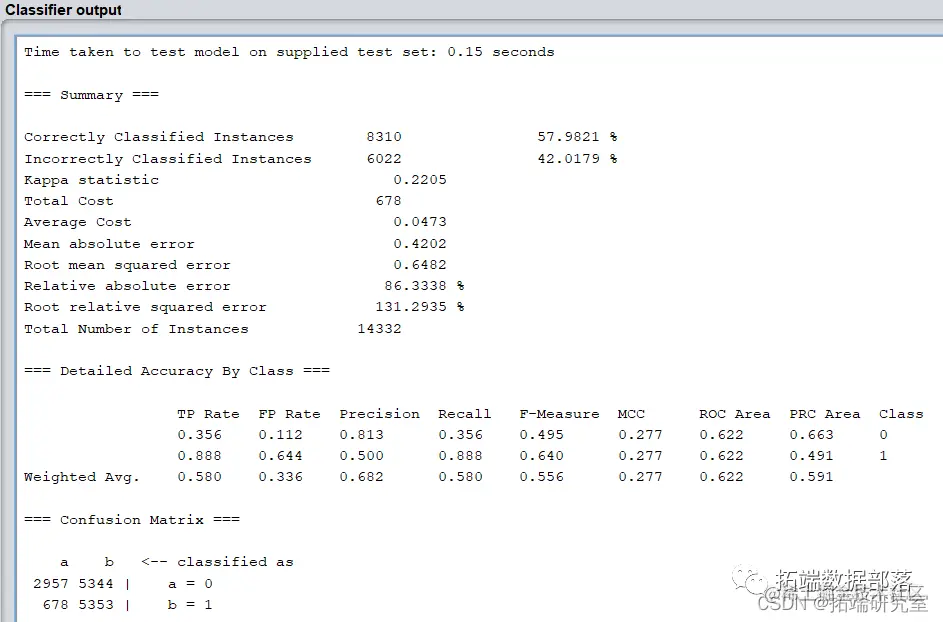The image size is (943, 622).
Task: Click the 'a = 0' class mapping
Action: [x=190, y=584]
